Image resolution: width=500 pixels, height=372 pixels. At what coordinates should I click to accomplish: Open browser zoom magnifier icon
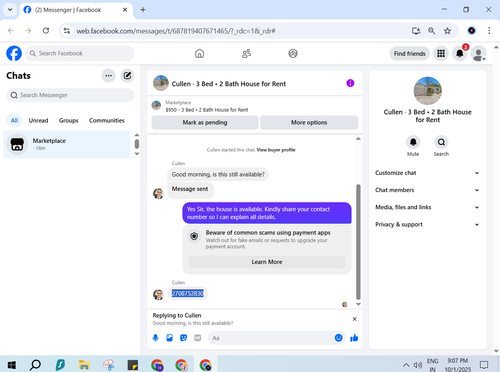coord(432,31)
